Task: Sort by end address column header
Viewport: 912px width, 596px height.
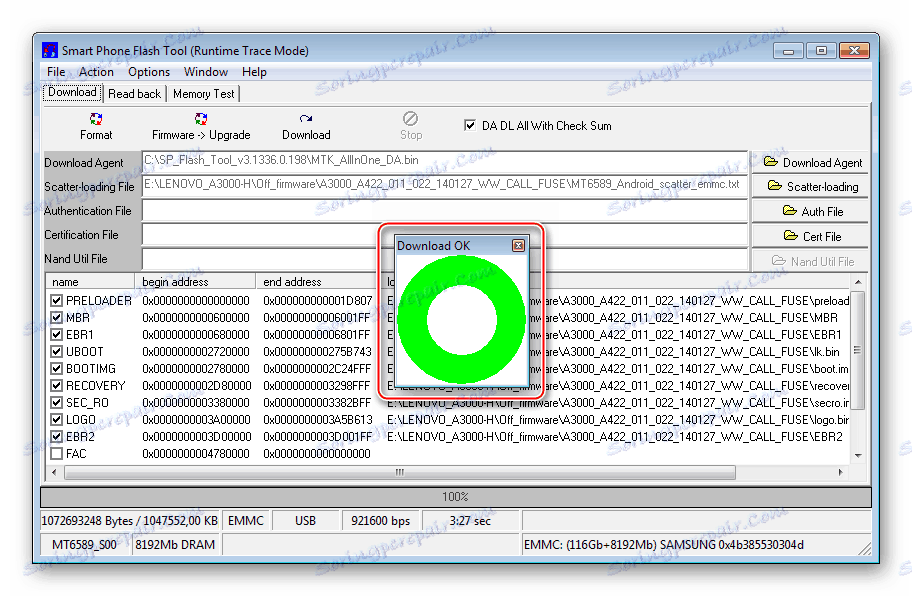Action: [x=316, y=281]
